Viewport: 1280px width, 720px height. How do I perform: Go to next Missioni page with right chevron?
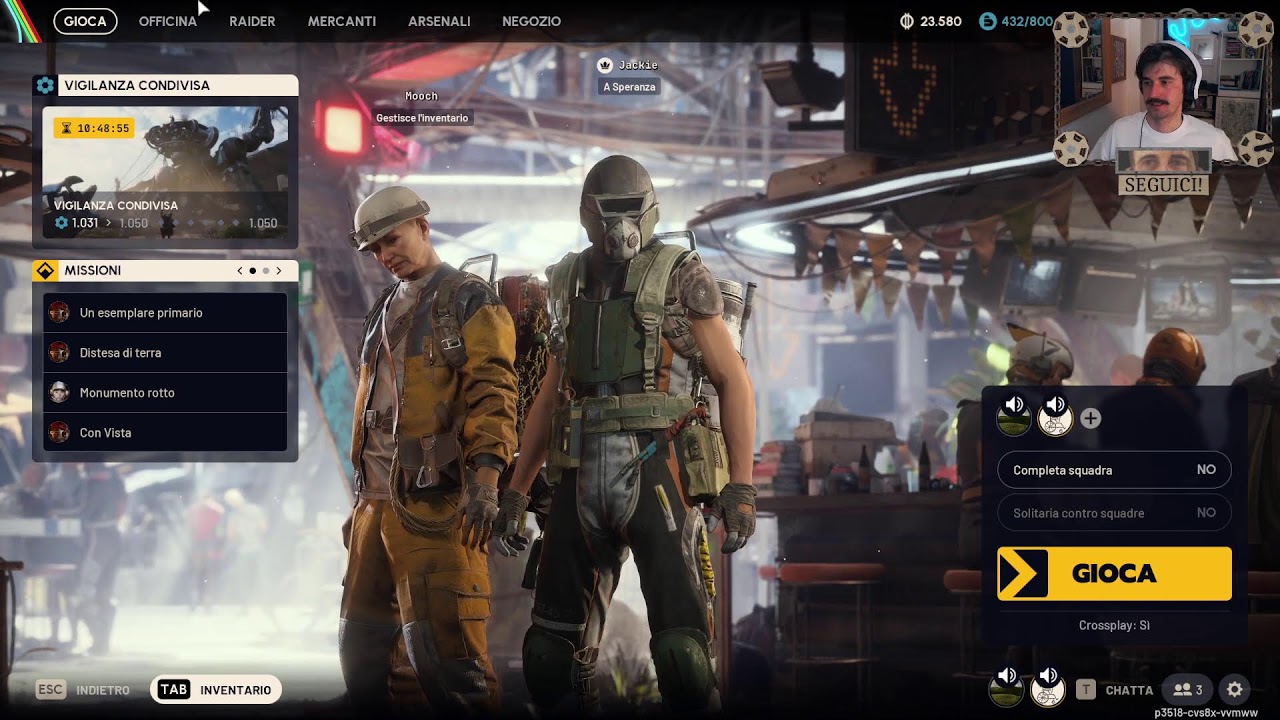click(x=279, y=270)
